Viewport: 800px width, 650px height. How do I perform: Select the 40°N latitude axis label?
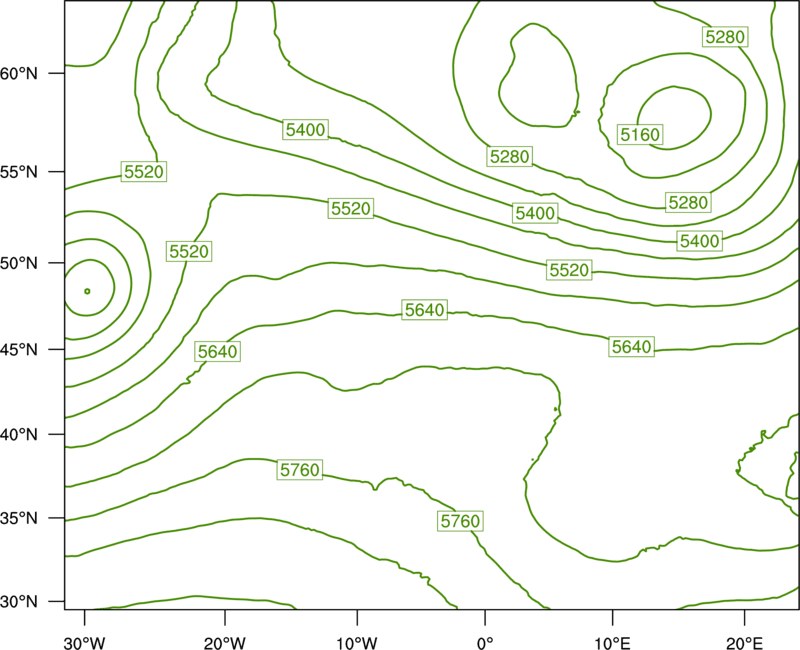click(x=19, y=435)
